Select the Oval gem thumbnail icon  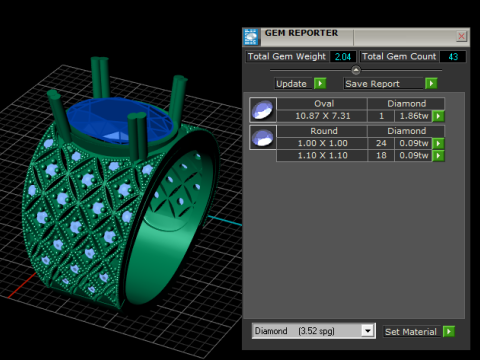pos(263,110)
